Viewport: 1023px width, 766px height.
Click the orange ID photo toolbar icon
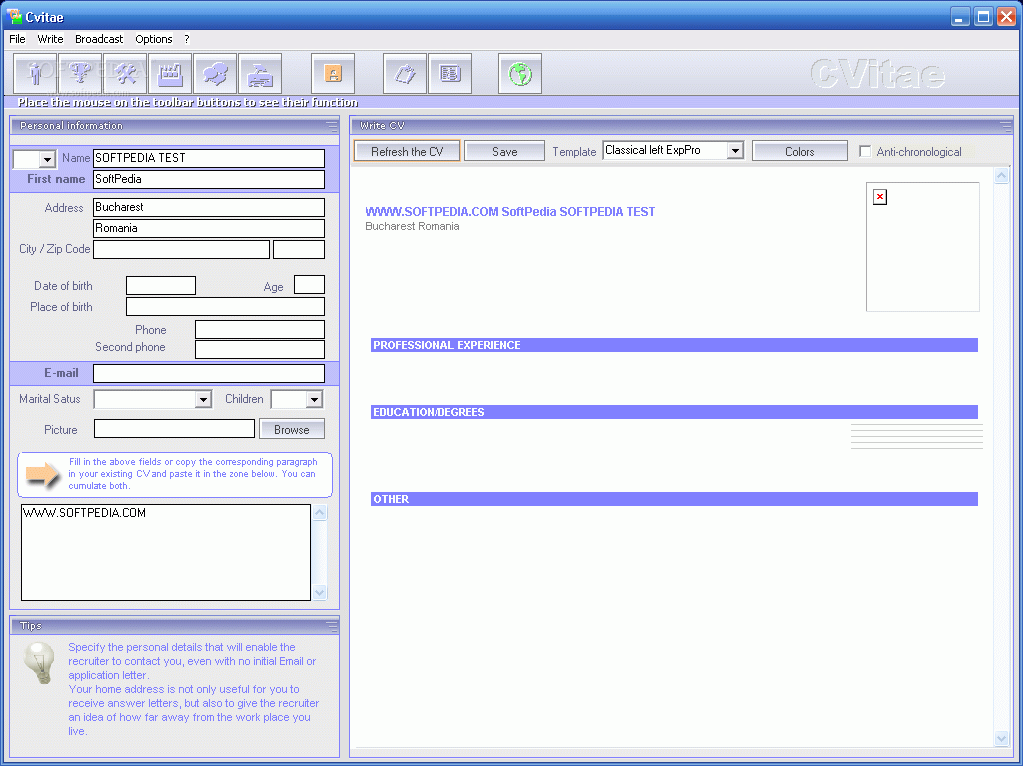tap(333, 74)
